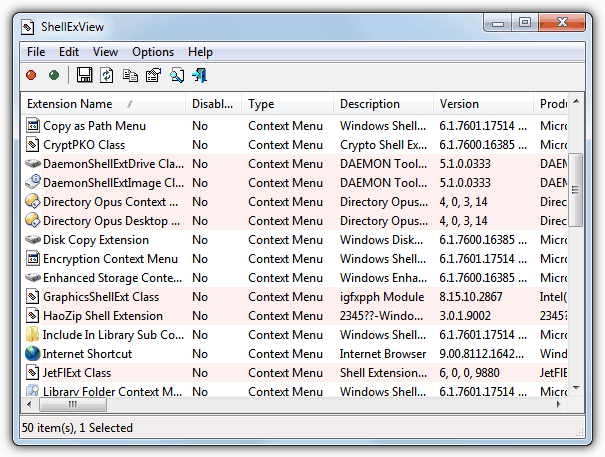
Task: Click the green Enable Selected Items icon
Action: pos(53,75)
